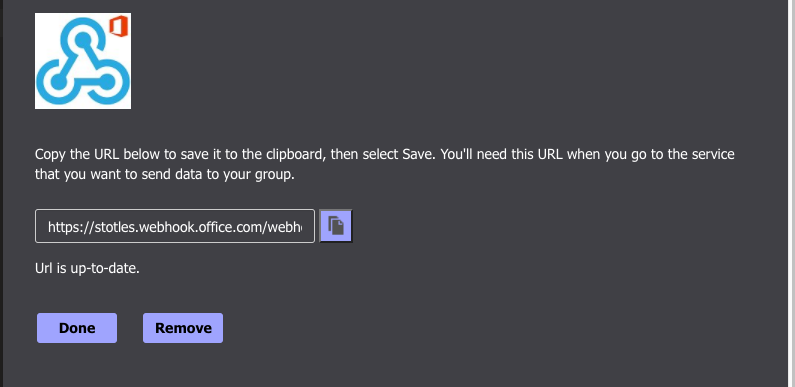Select Done to finish webhook setup

click(77, 328)
